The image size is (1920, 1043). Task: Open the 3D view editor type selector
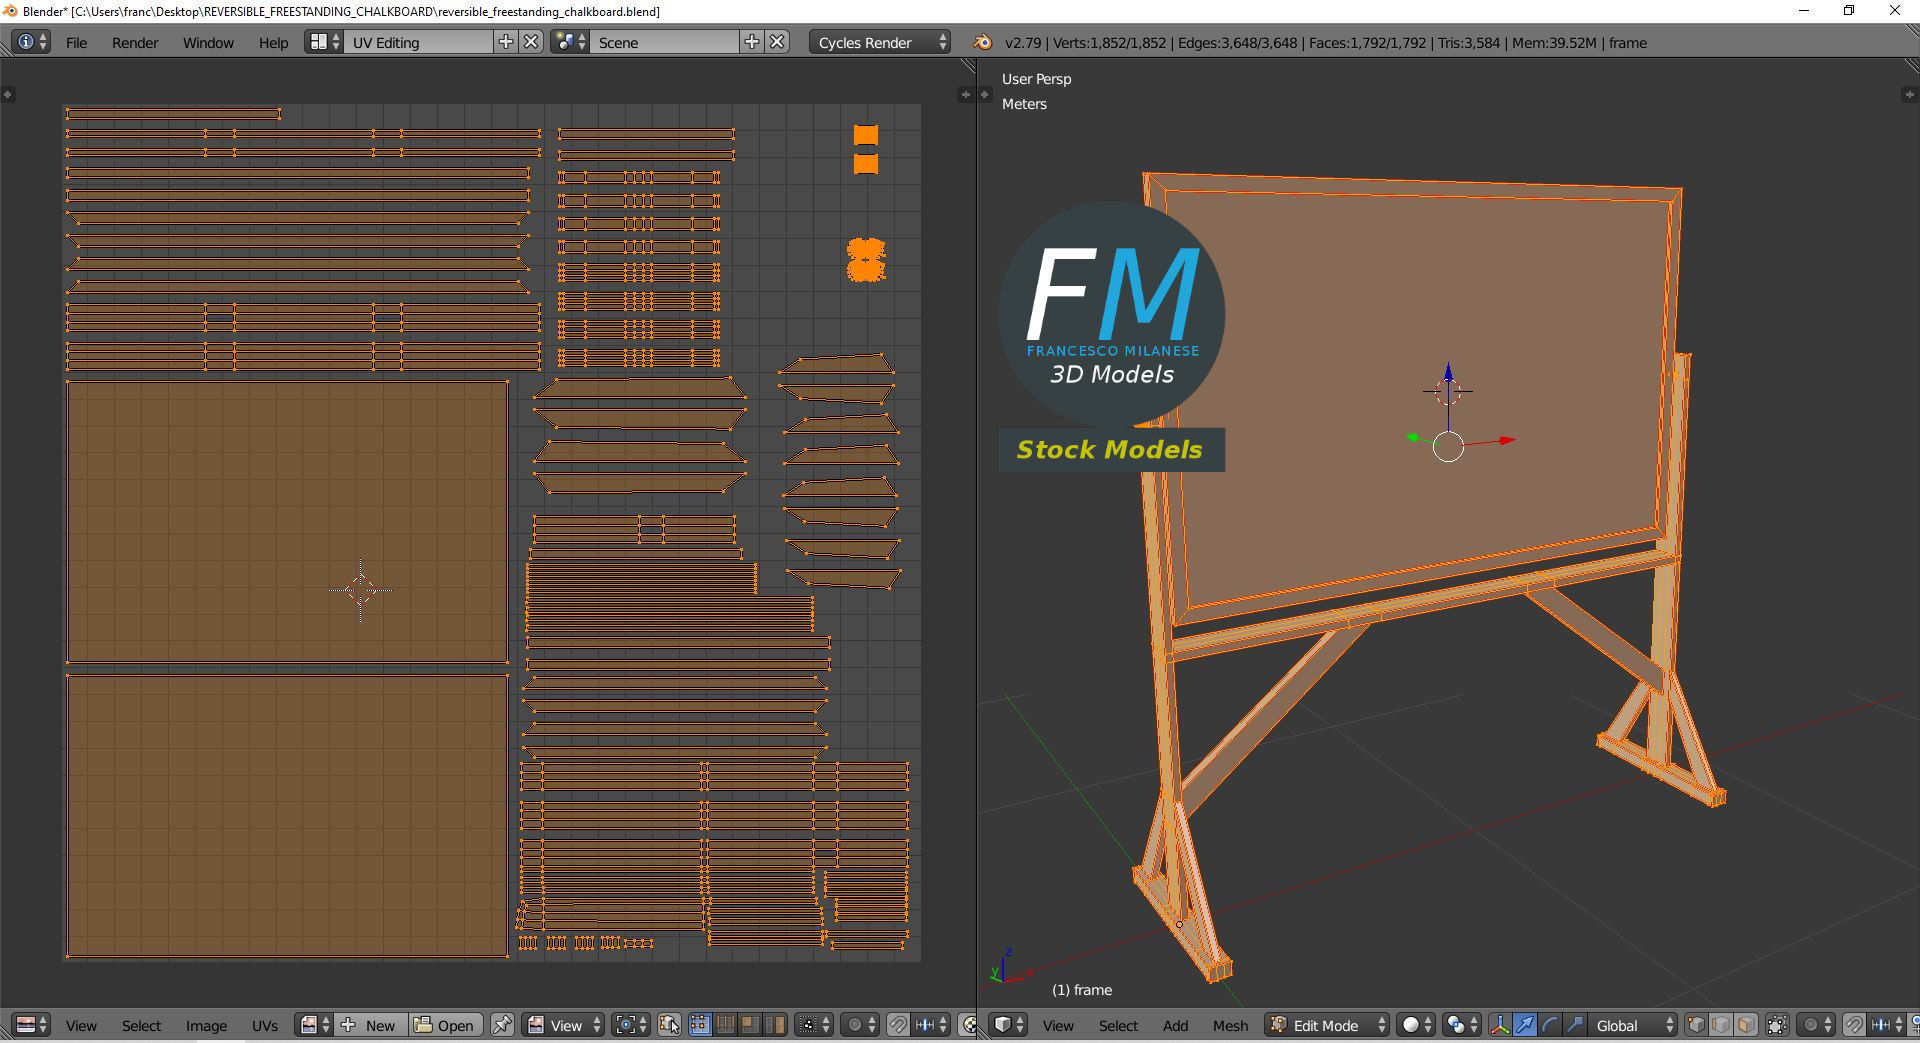pyautogui.click(x=1008, y=1025)
